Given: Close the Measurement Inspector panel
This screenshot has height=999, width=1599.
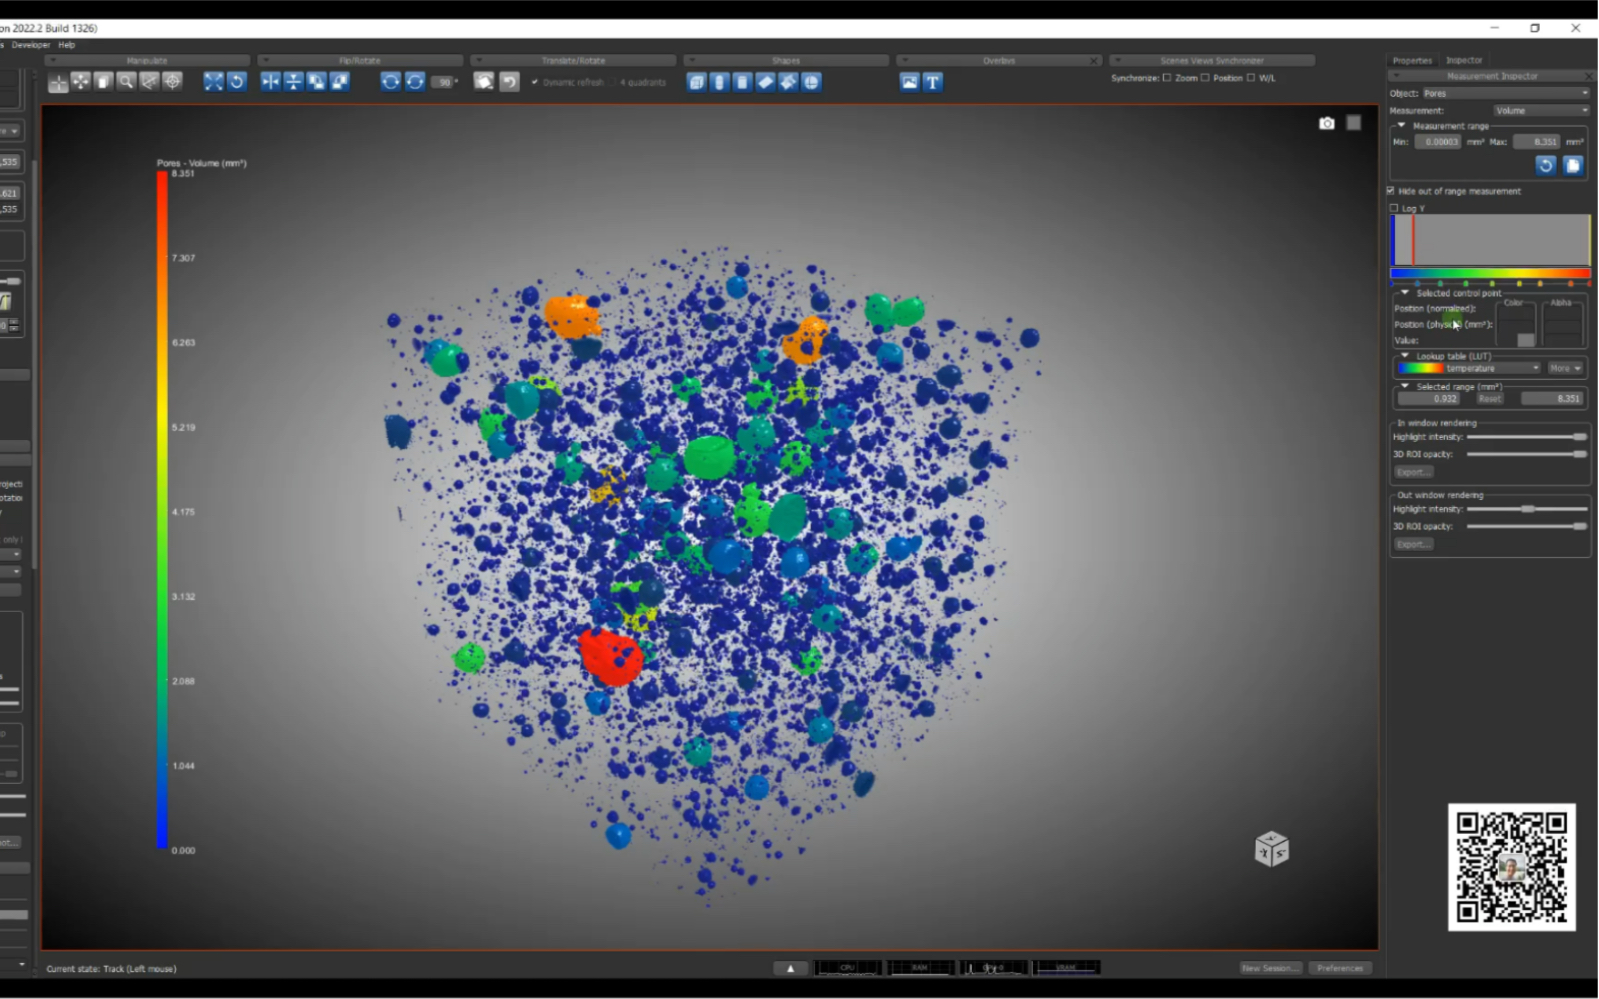Looking at the screenshot, I should 1588,76.
